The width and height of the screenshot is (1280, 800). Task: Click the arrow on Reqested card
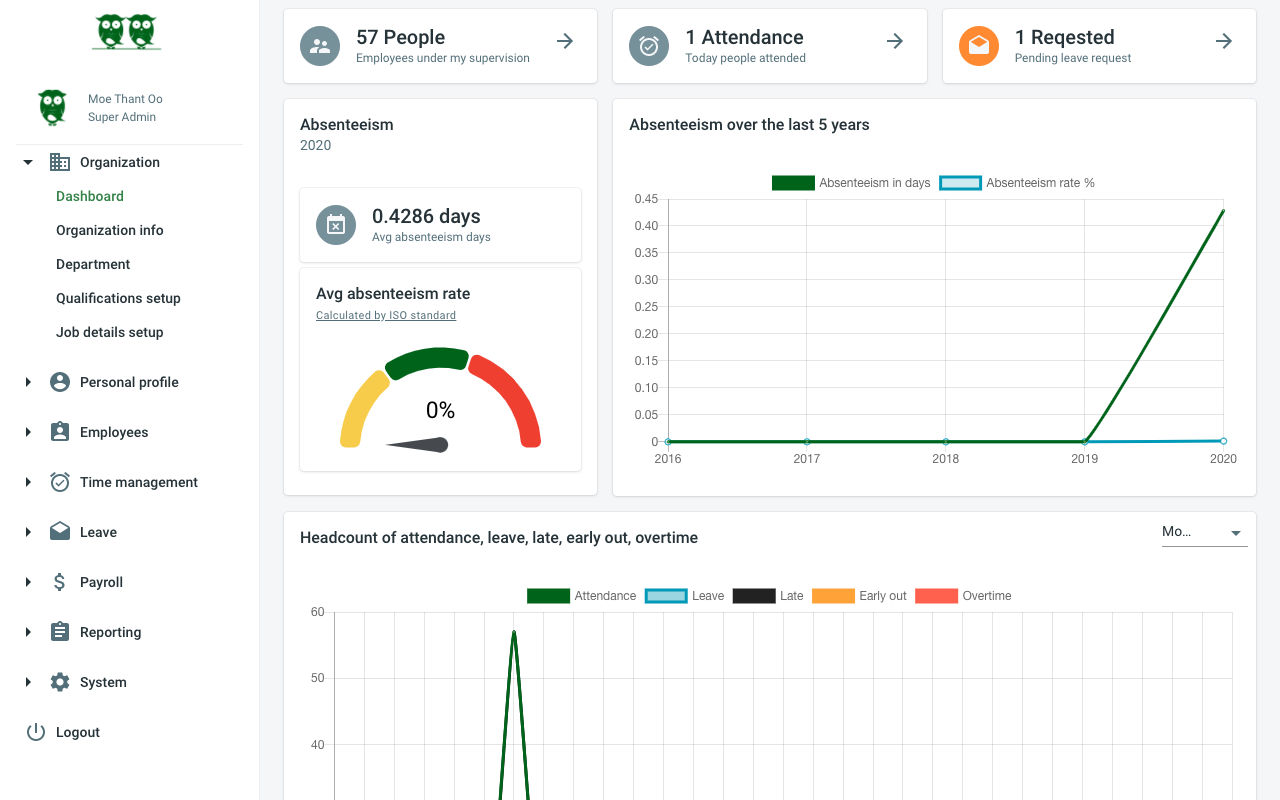1223,41
